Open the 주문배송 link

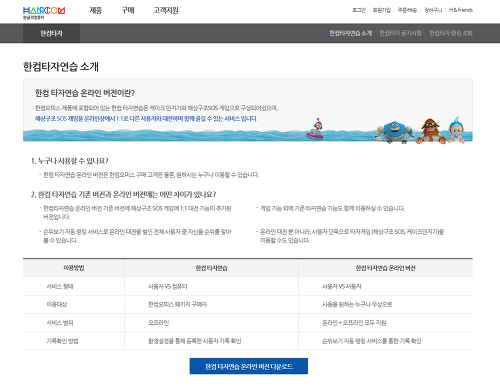tap(407, 10)
